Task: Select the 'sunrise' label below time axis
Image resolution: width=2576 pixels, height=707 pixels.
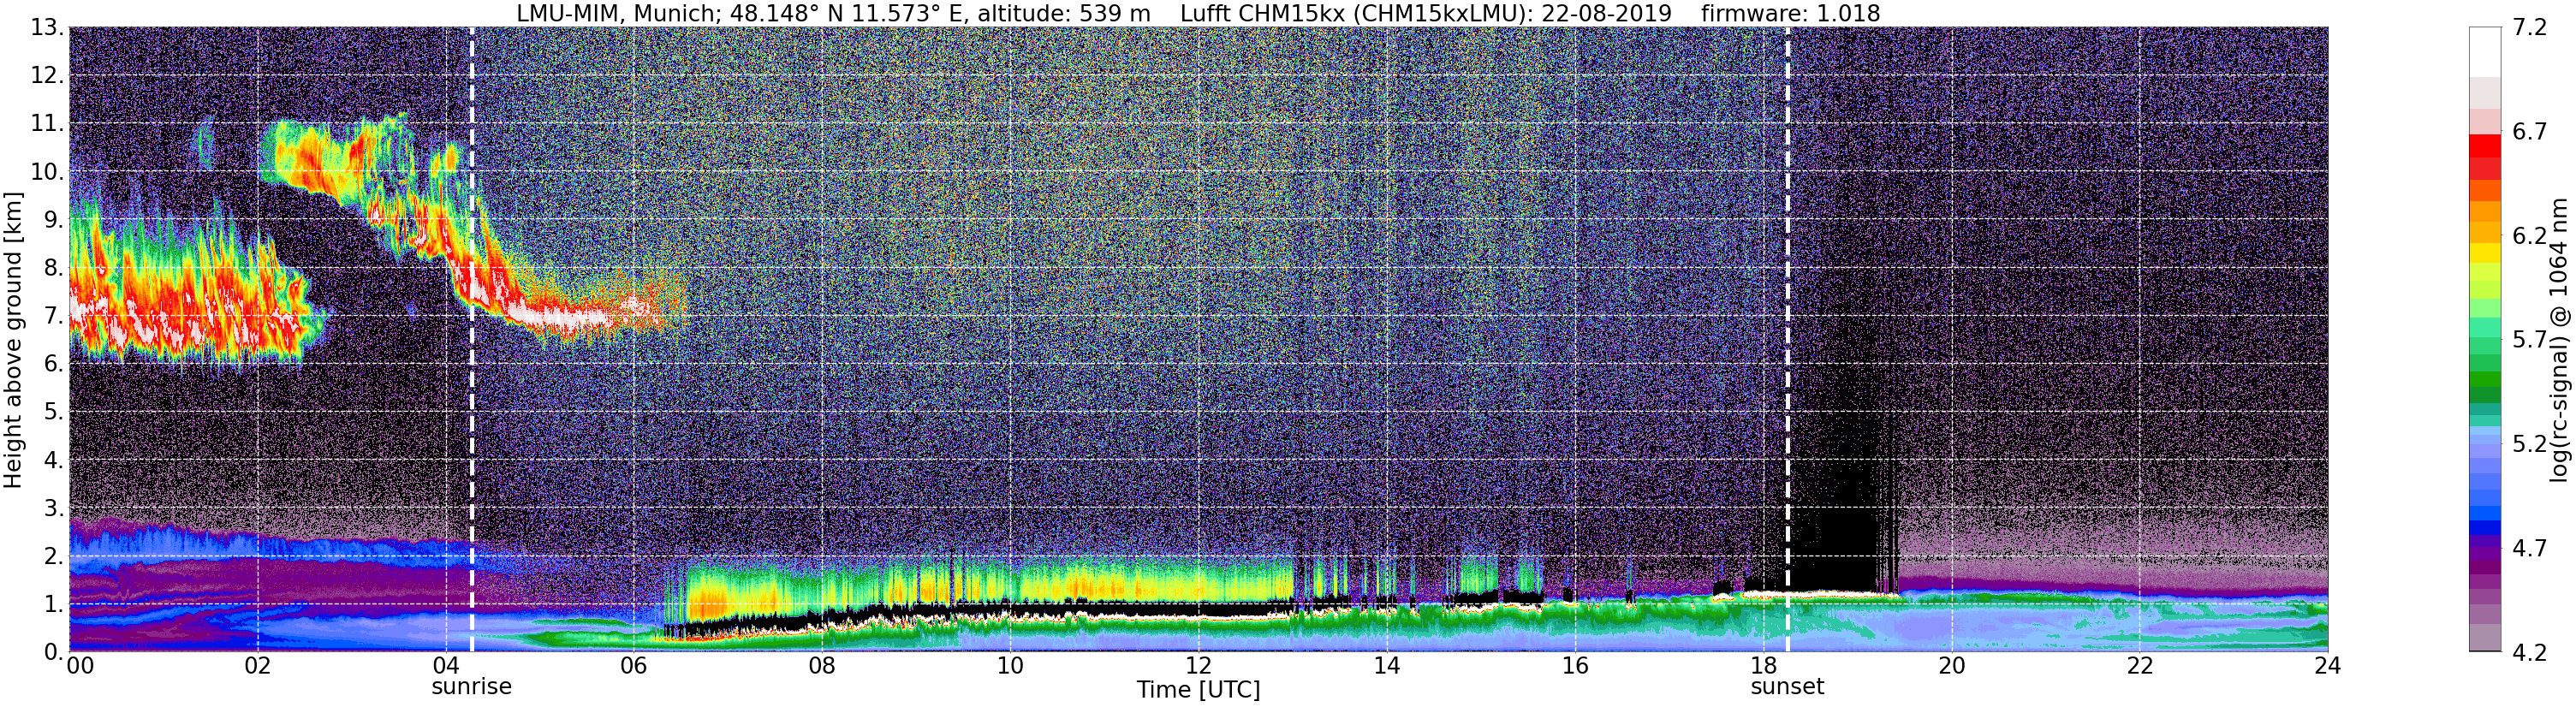Action: 471,687
